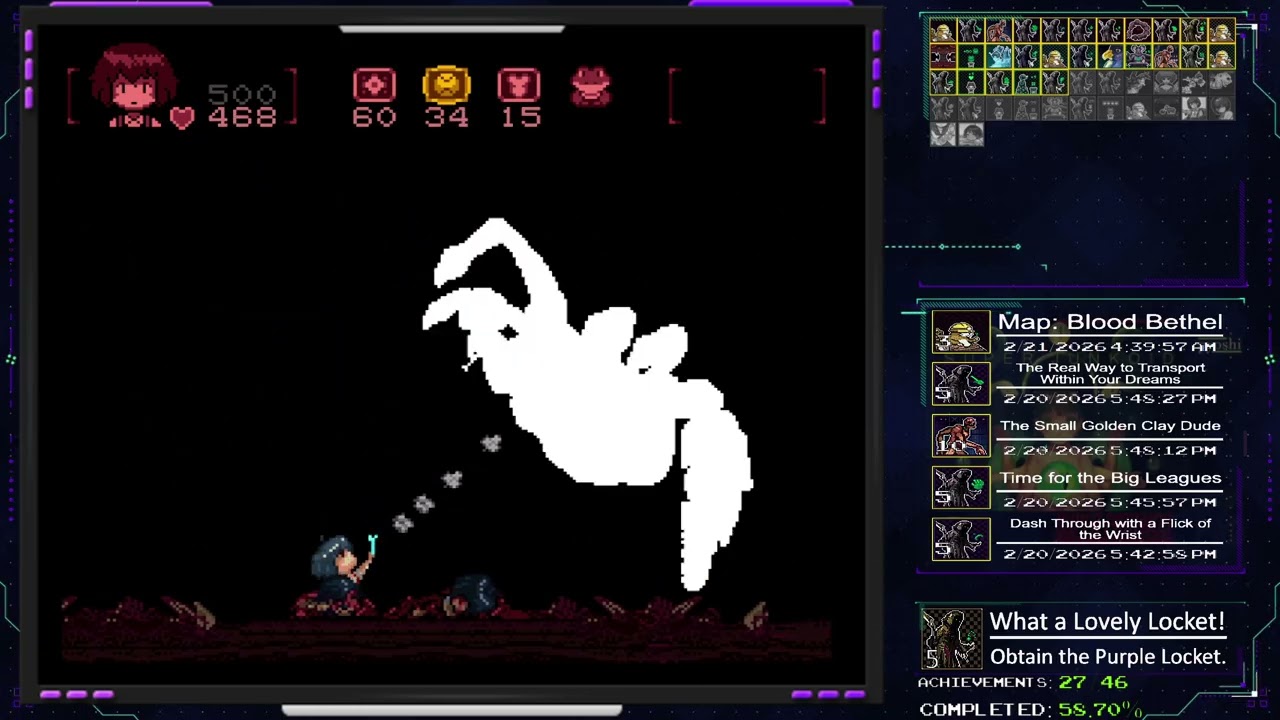
Task: Select the red icon above 15
Action: (x=519, y=85)
